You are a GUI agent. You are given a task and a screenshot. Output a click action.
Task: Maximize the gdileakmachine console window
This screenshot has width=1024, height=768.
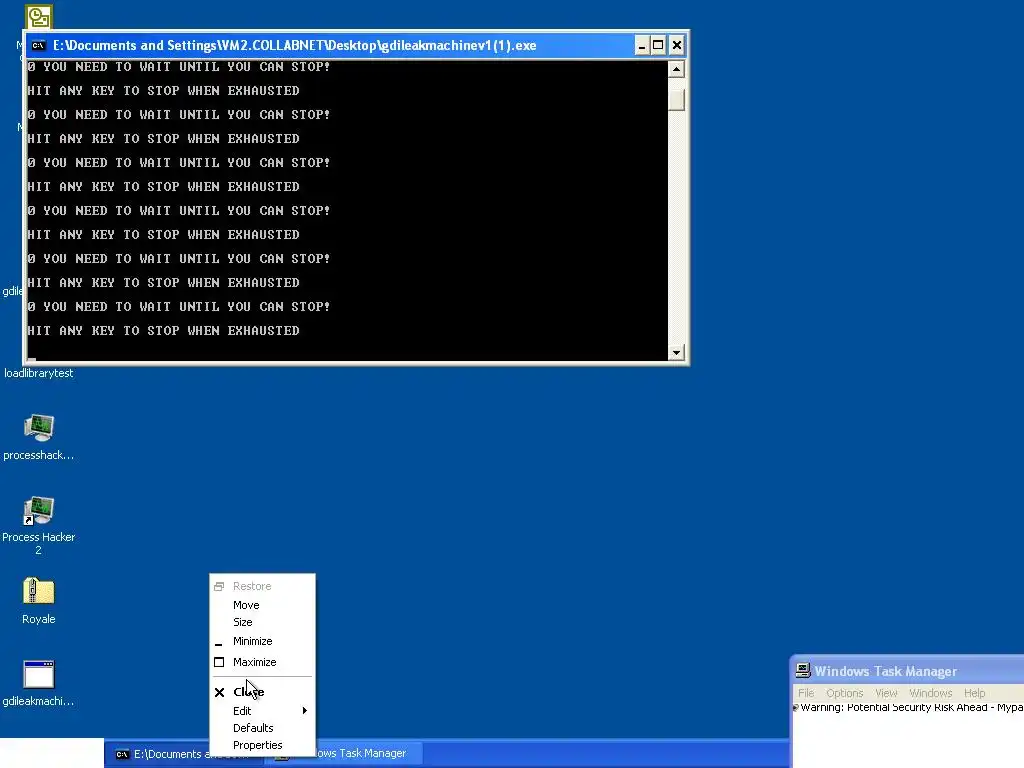coord(658,45)
